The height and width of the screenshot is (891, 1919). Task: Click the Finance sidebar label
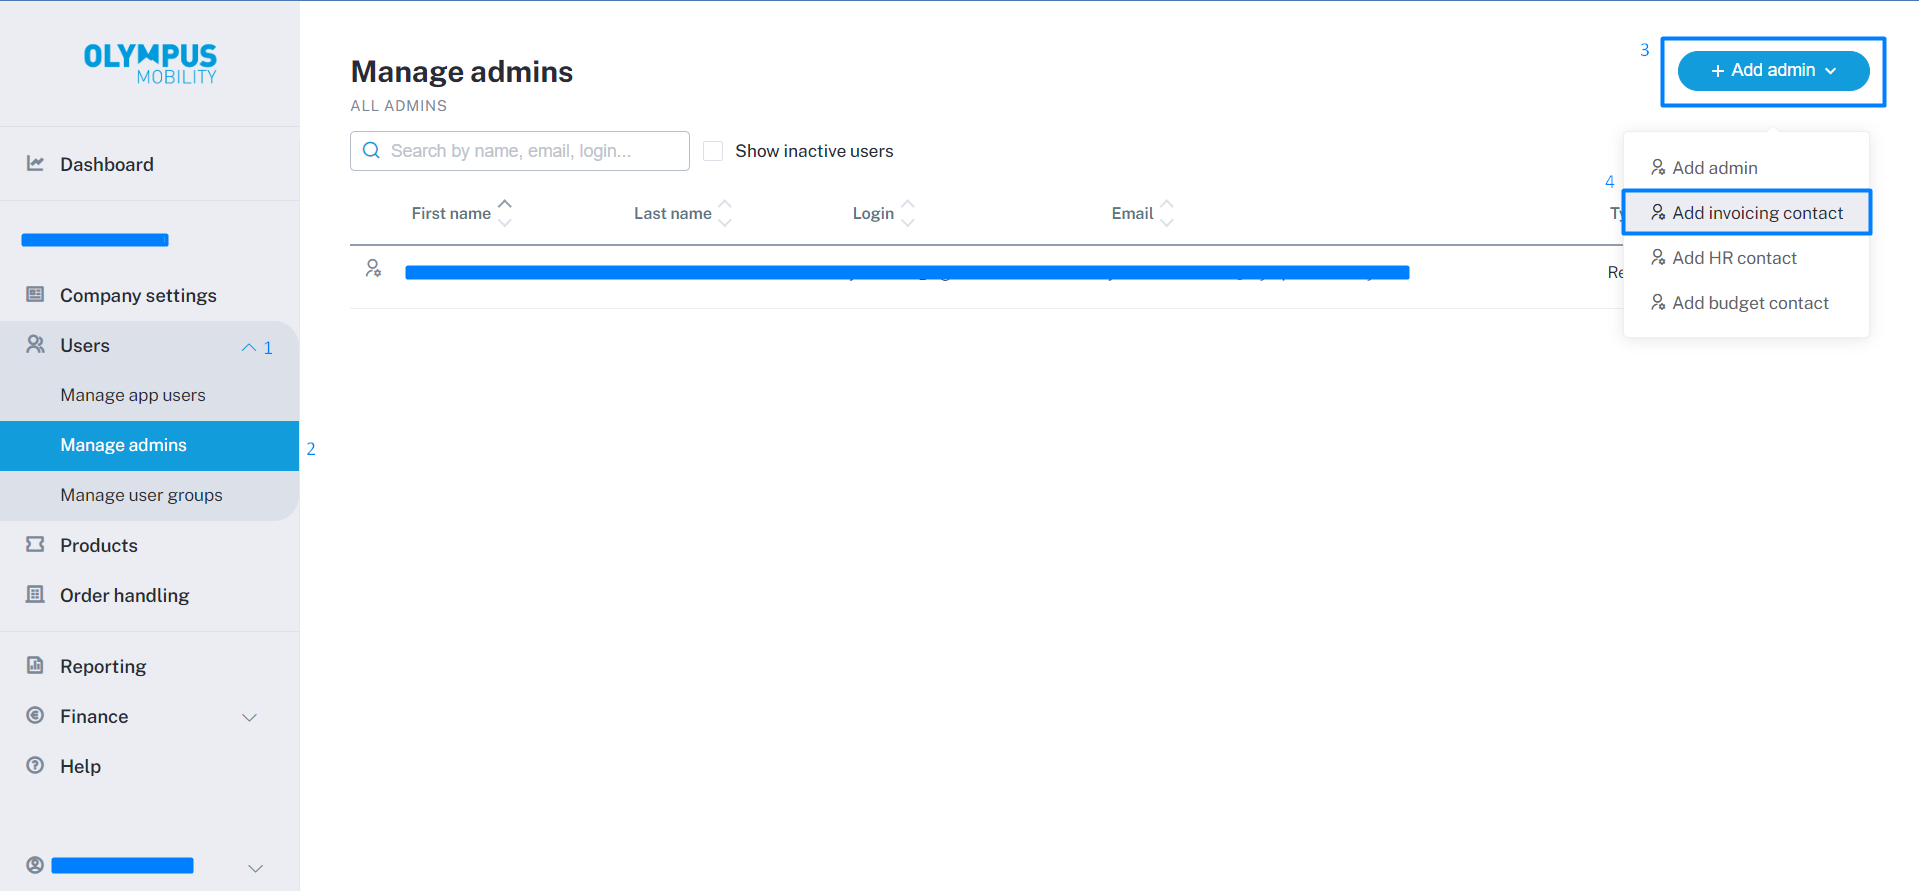click(94, 716)
